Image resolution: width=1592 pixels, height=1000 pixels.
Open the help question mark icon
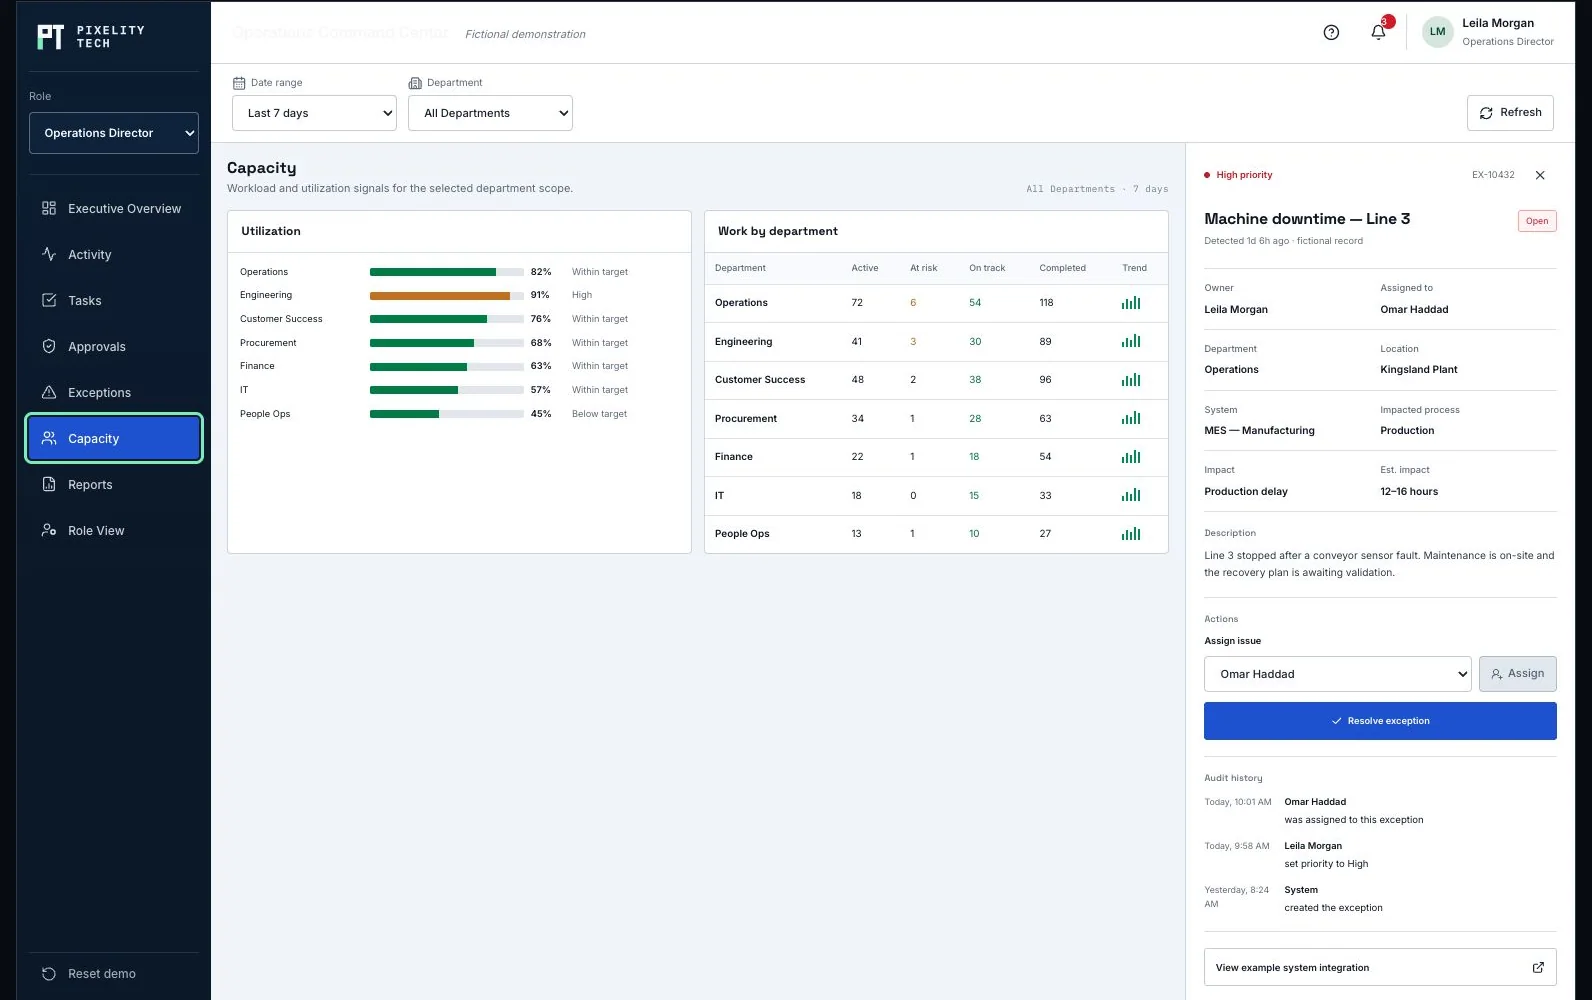(1331, 32)
